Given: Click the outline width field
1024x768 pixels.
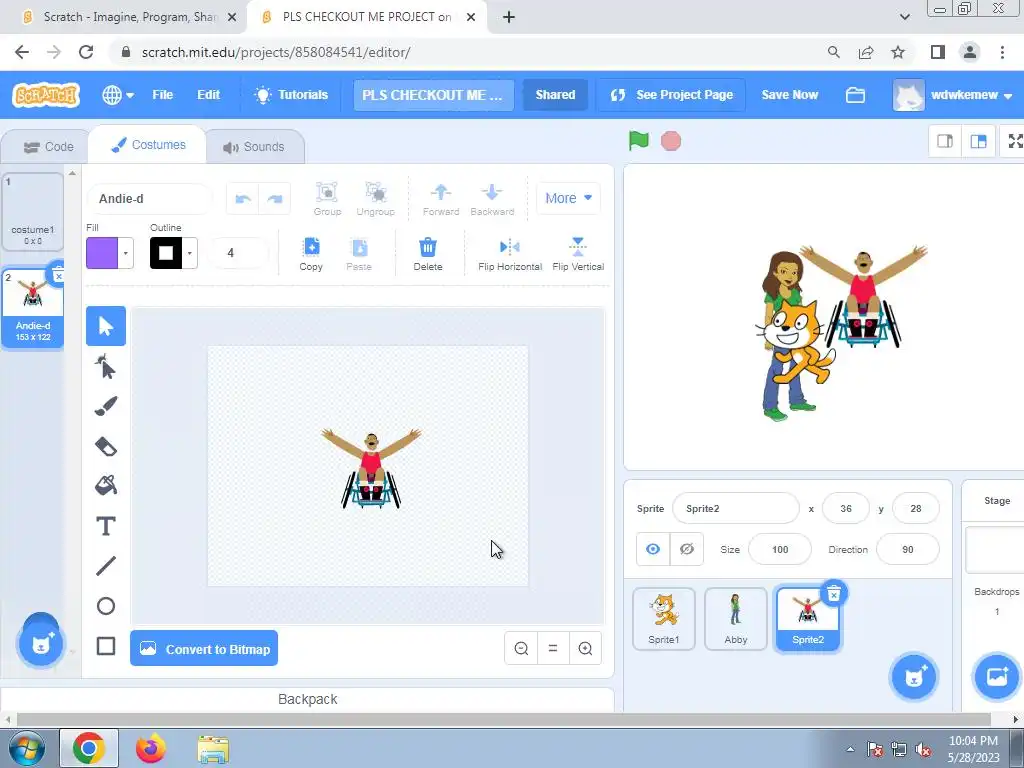Looking at the screenshot, I should click(x=238, y=253).
